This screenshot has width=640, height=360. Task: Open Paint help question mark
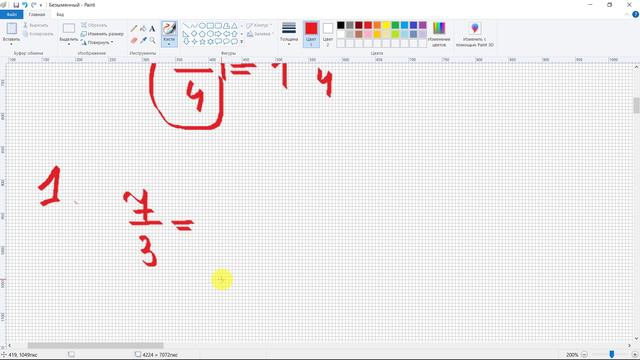pos(635,14)
